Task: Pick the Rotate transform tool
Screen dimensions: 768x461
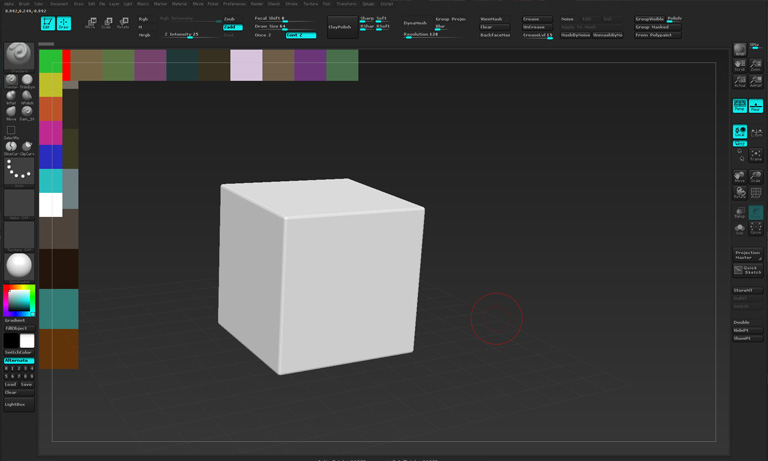Action: pos(123,23)
